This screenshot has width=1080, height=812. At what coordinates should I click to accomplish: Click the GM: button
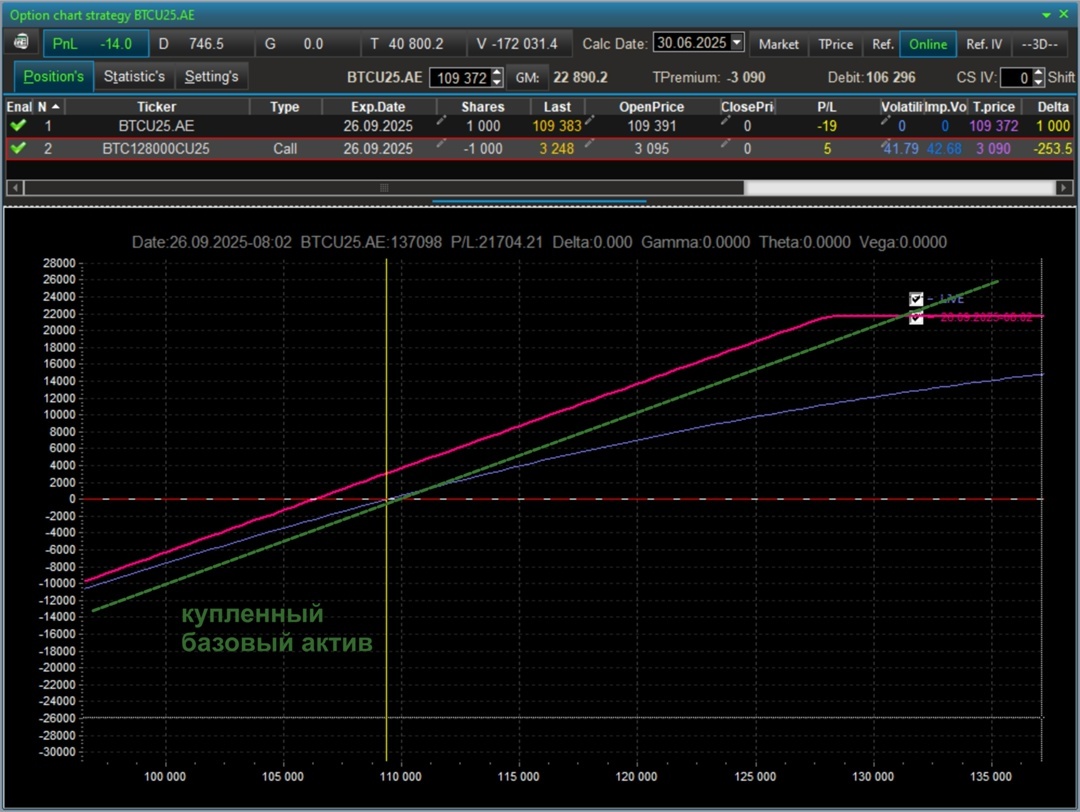(528, 78)
